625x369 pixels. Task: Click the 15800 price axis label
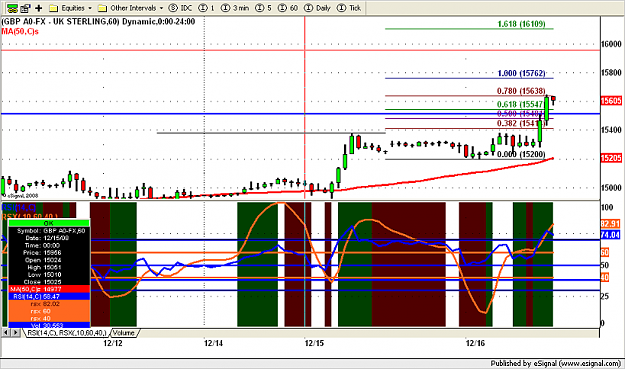pos(611,73)
